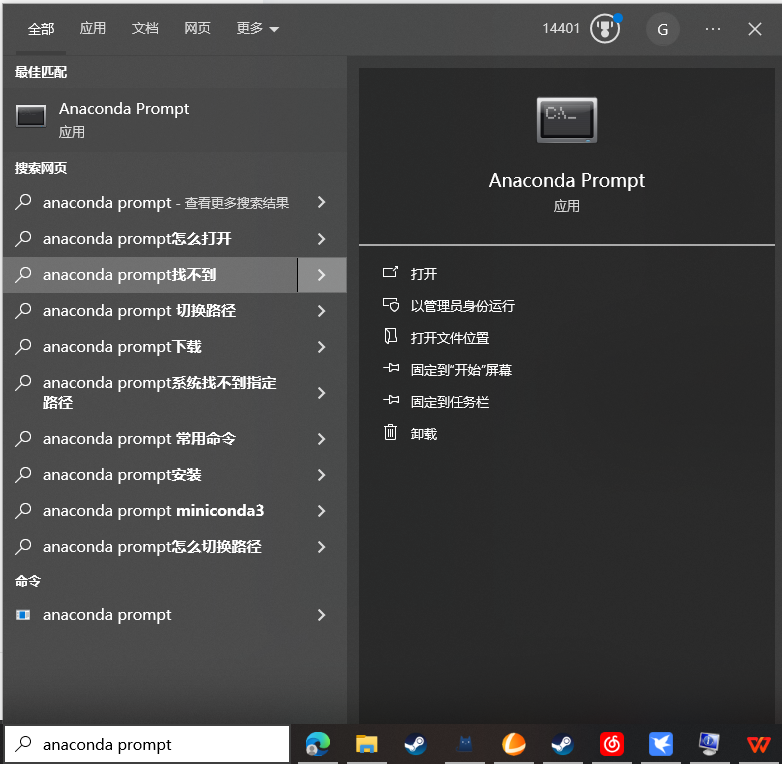782x764 pixels.
Task: Close the search panel
Action: point(755,29)
